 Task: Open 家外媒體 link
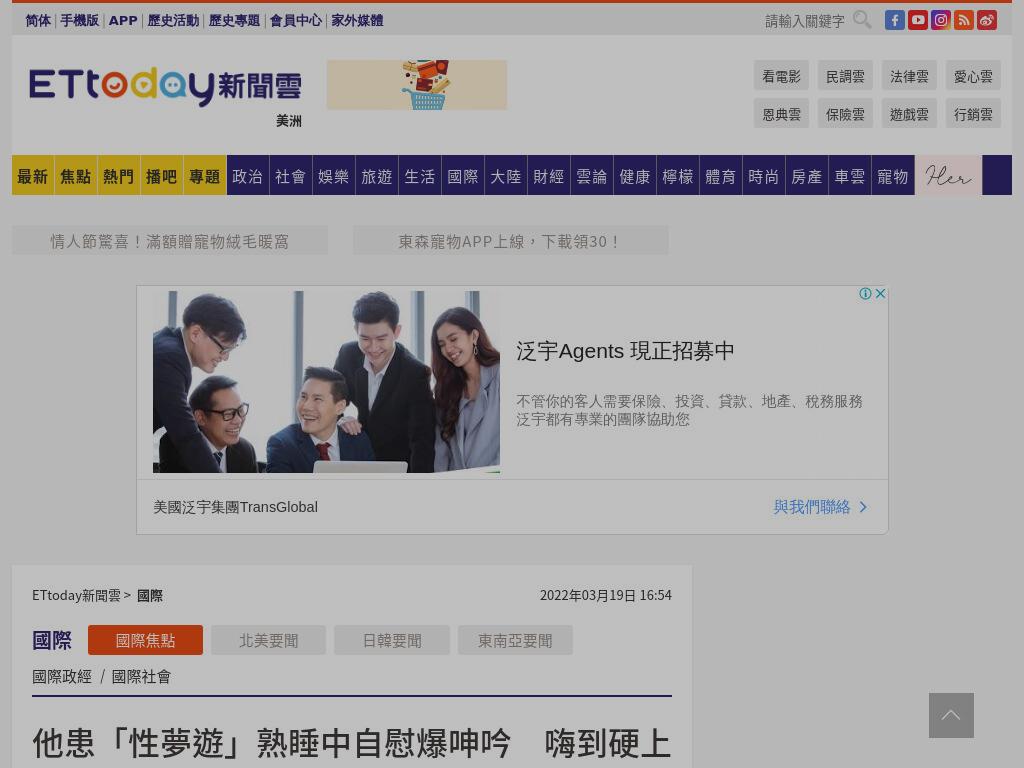click(x=357, y=21)
